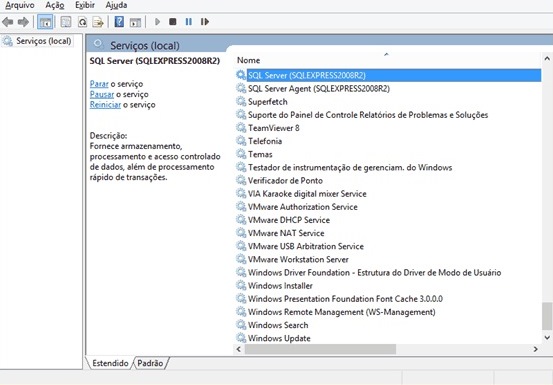Select the TeamViewer 8 service

[x=388, y=128]
